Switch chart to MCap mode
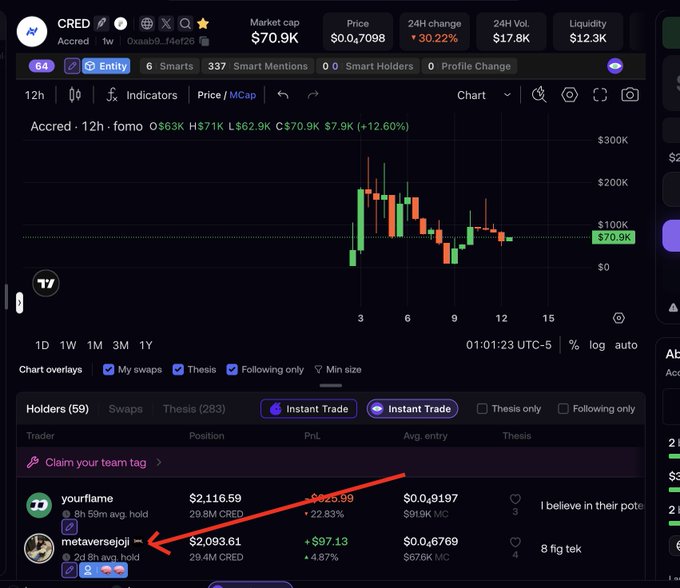Screen dimensions: 680x588 tap(242, 95)
